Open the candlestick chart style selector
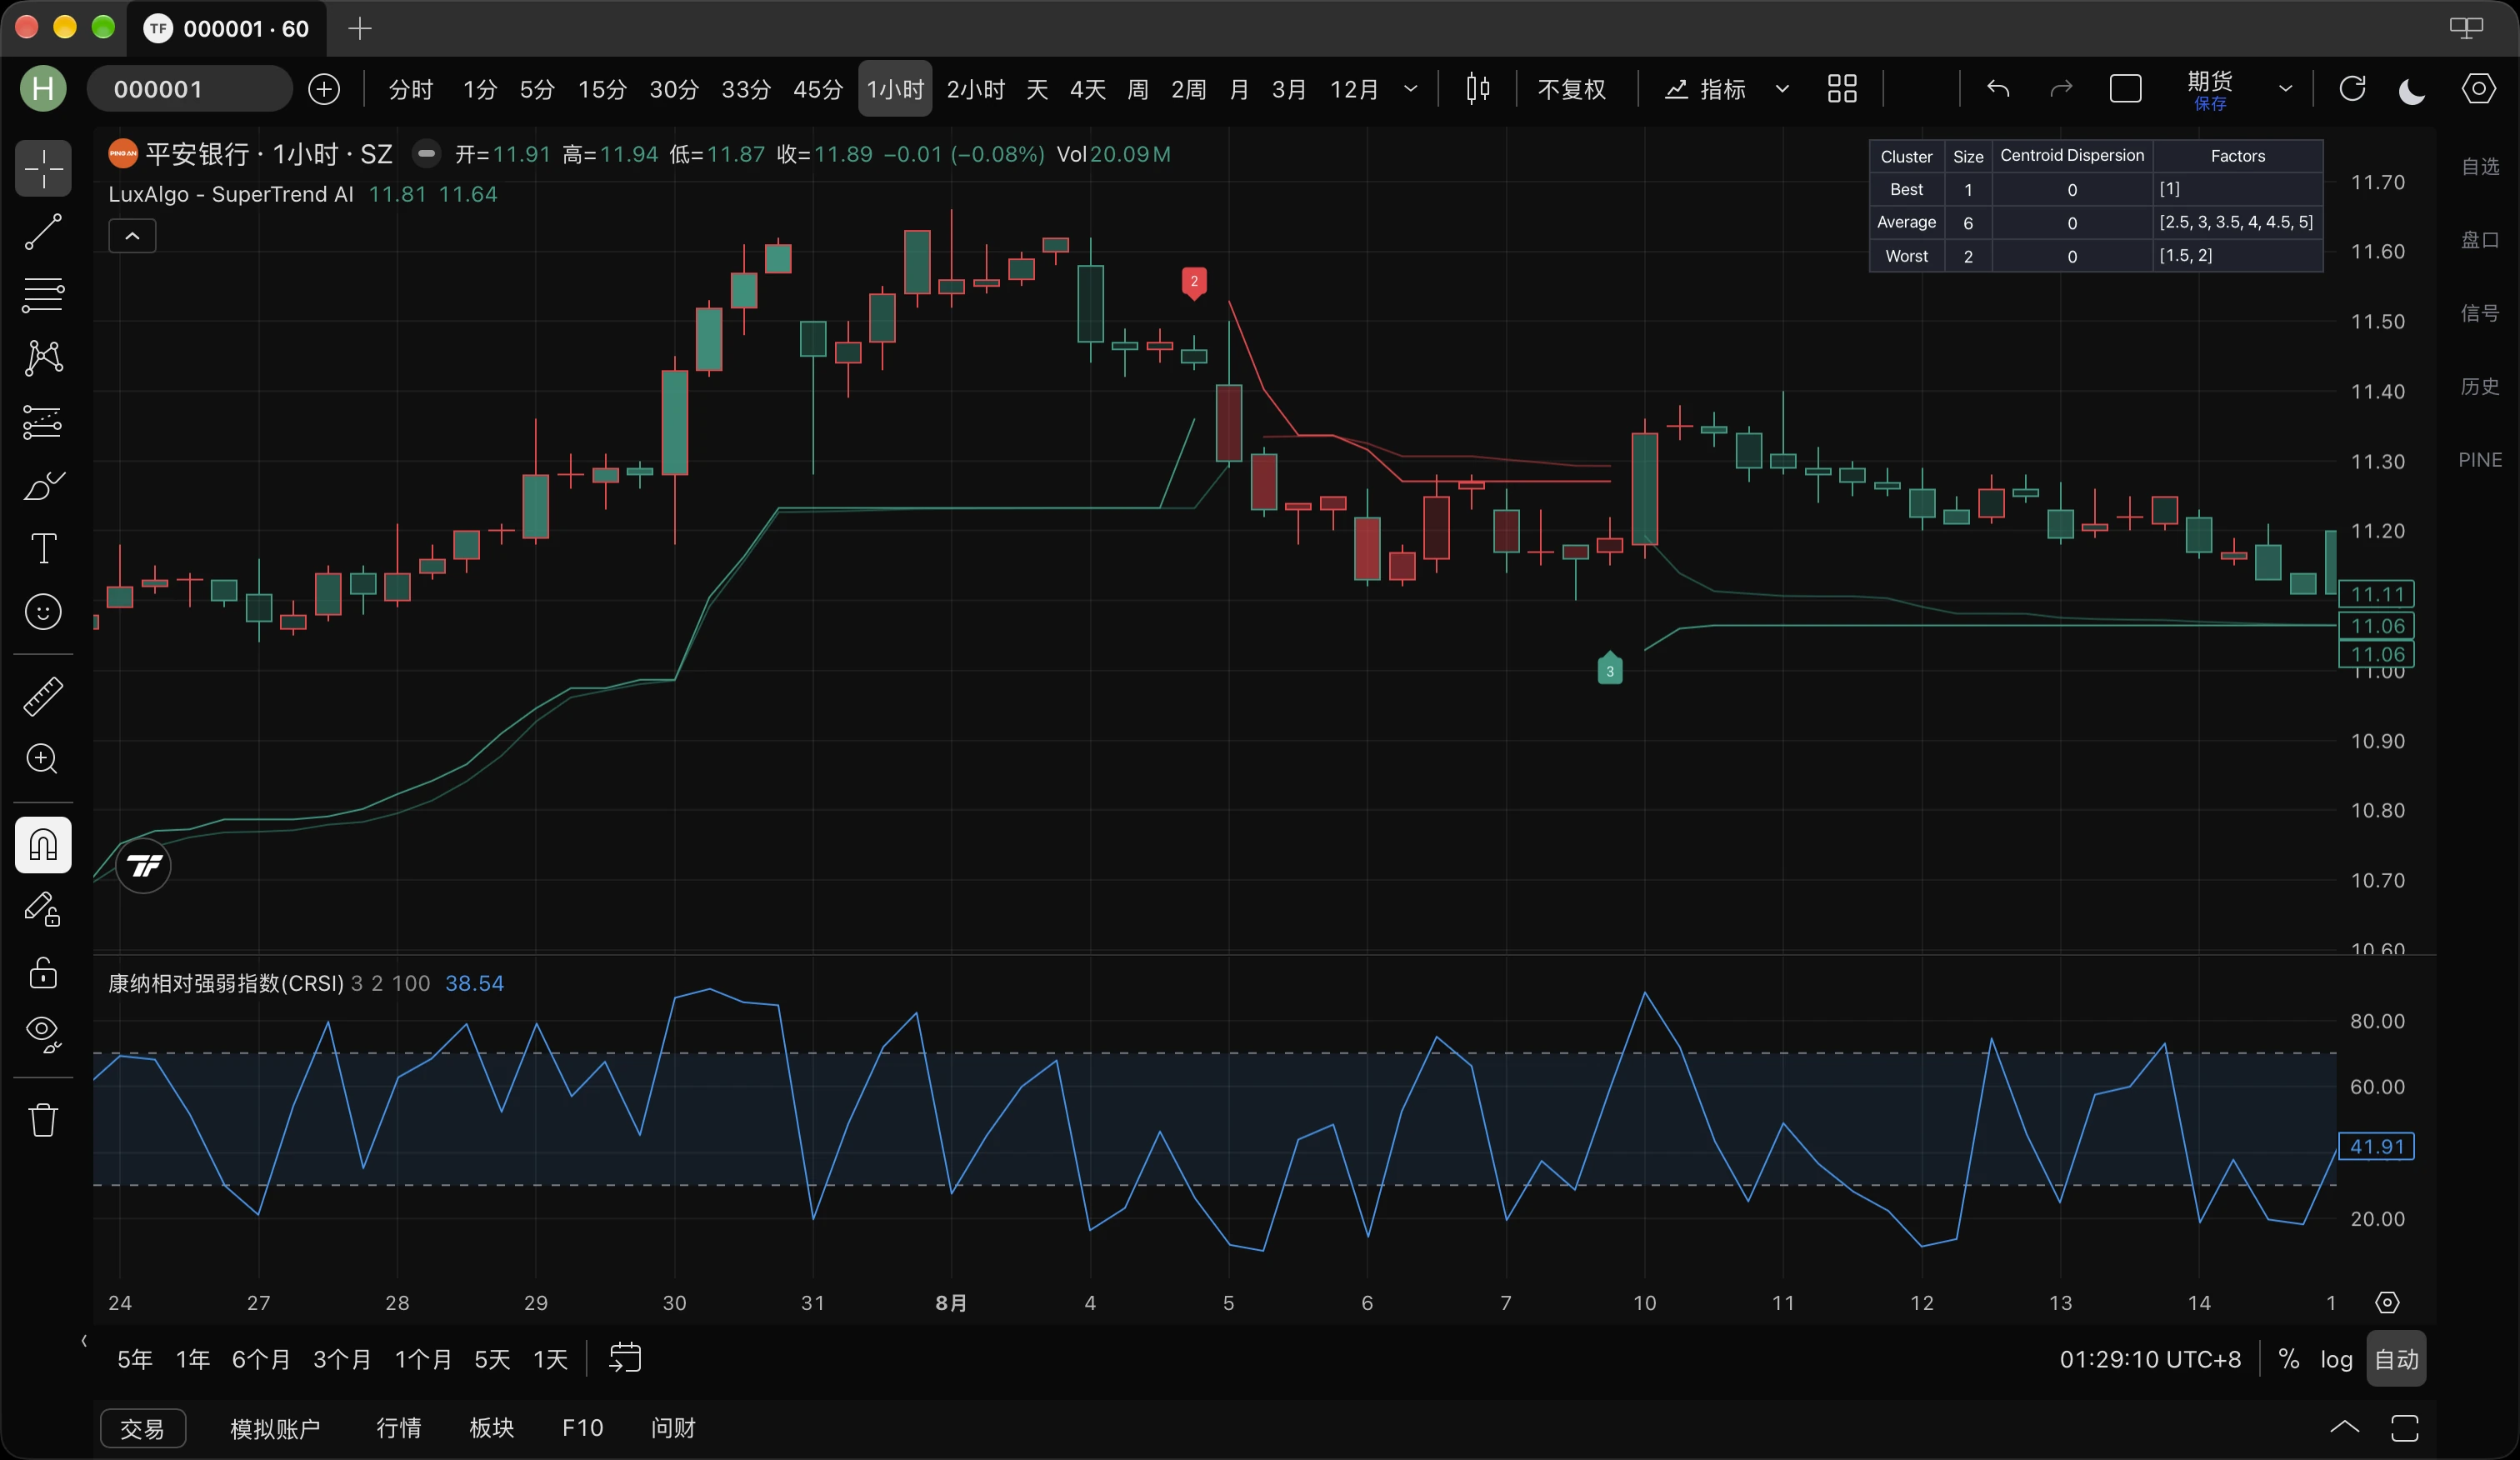Viewport: 2520px width, 1460px height. pyautogui.click(x=1477, y=89)
